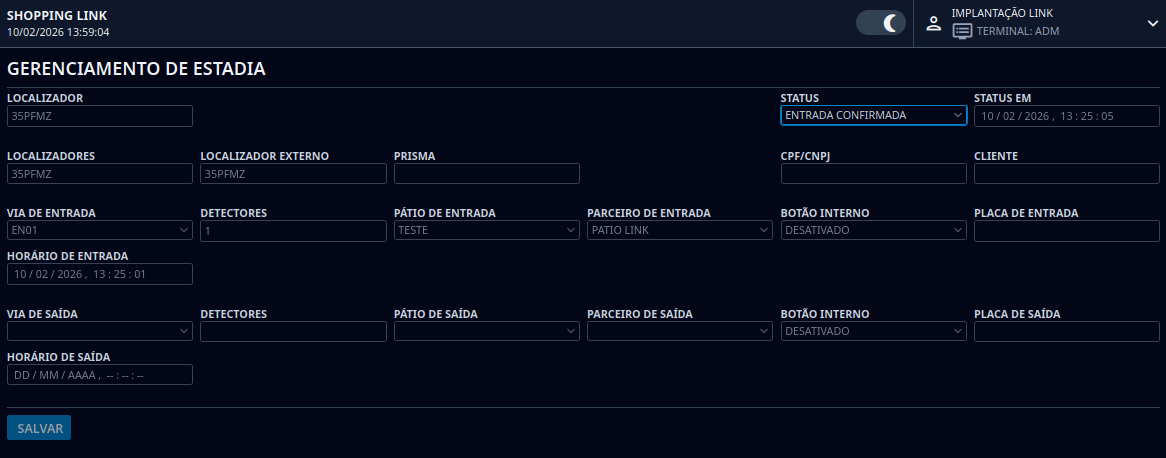Expand the Implantação Link user menu chevron
Image resolution: width=1166 pixels, height=458 pixels.
pyautogui.click(x=1152, y=23)
